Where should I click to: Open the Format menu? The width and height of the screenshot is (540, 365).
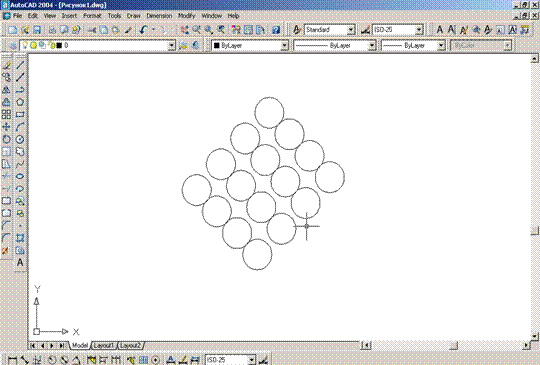[x=92, y=16]
